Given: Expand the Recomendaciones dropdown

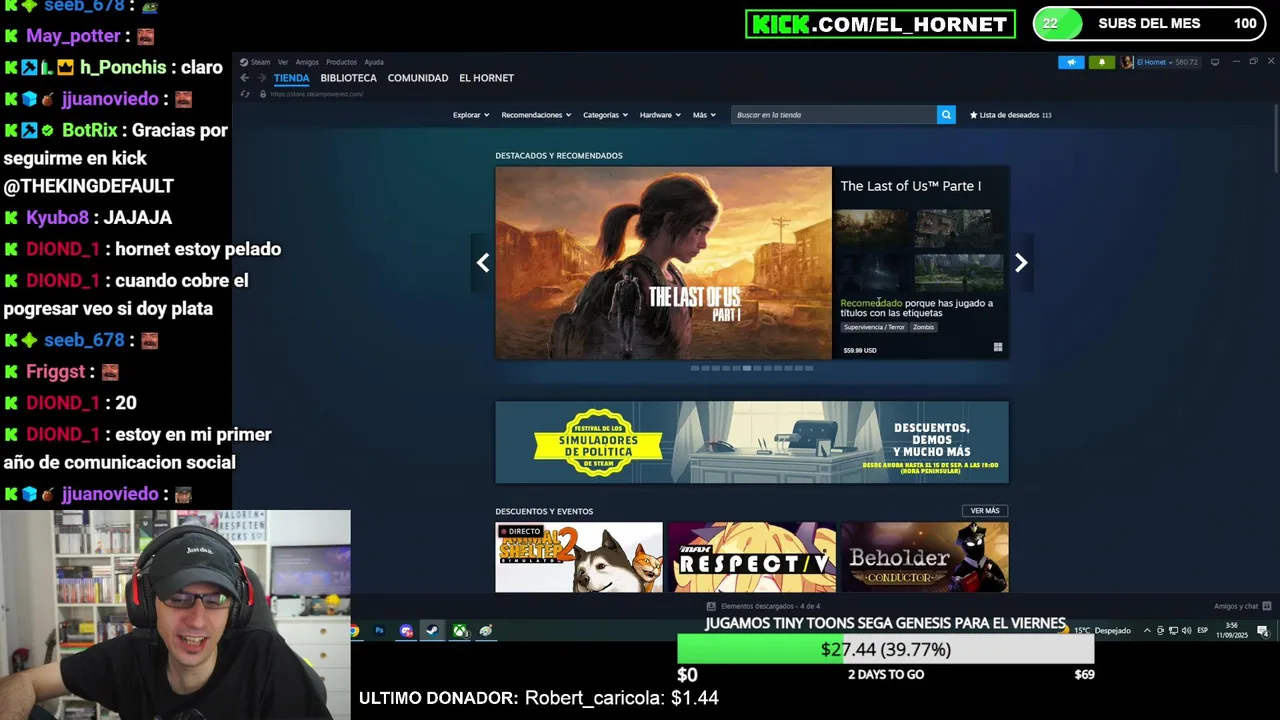Looking at the screenshot, I should coord(536,115).
